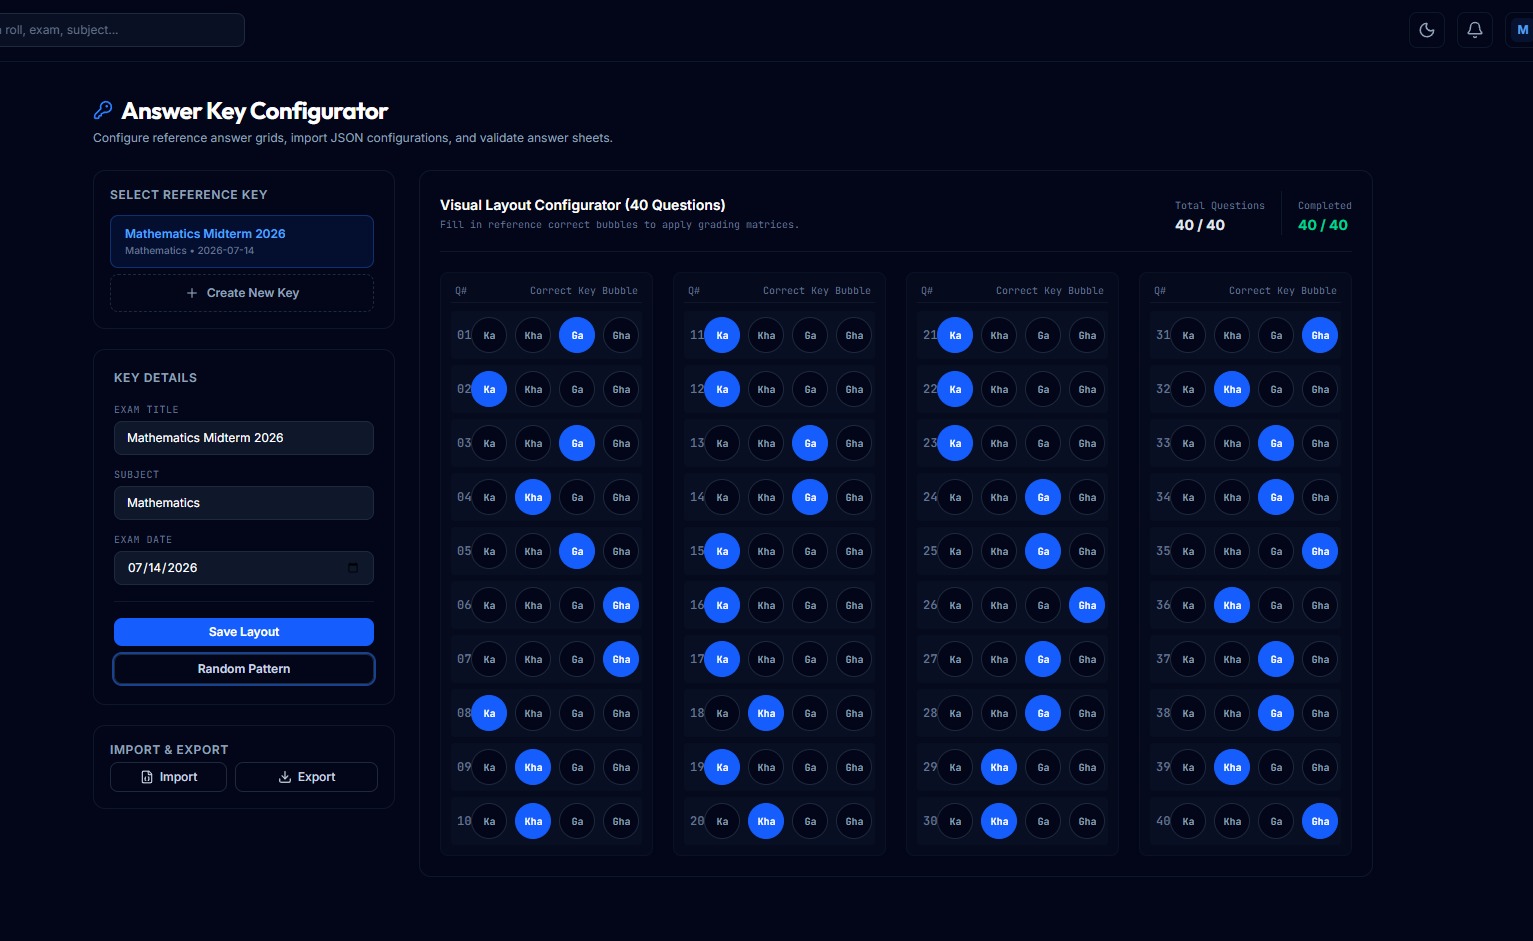The width and height of the screenshot is (1533, 941).
Task: Select Gha bubble for question 08
Action: pos(621,713)
